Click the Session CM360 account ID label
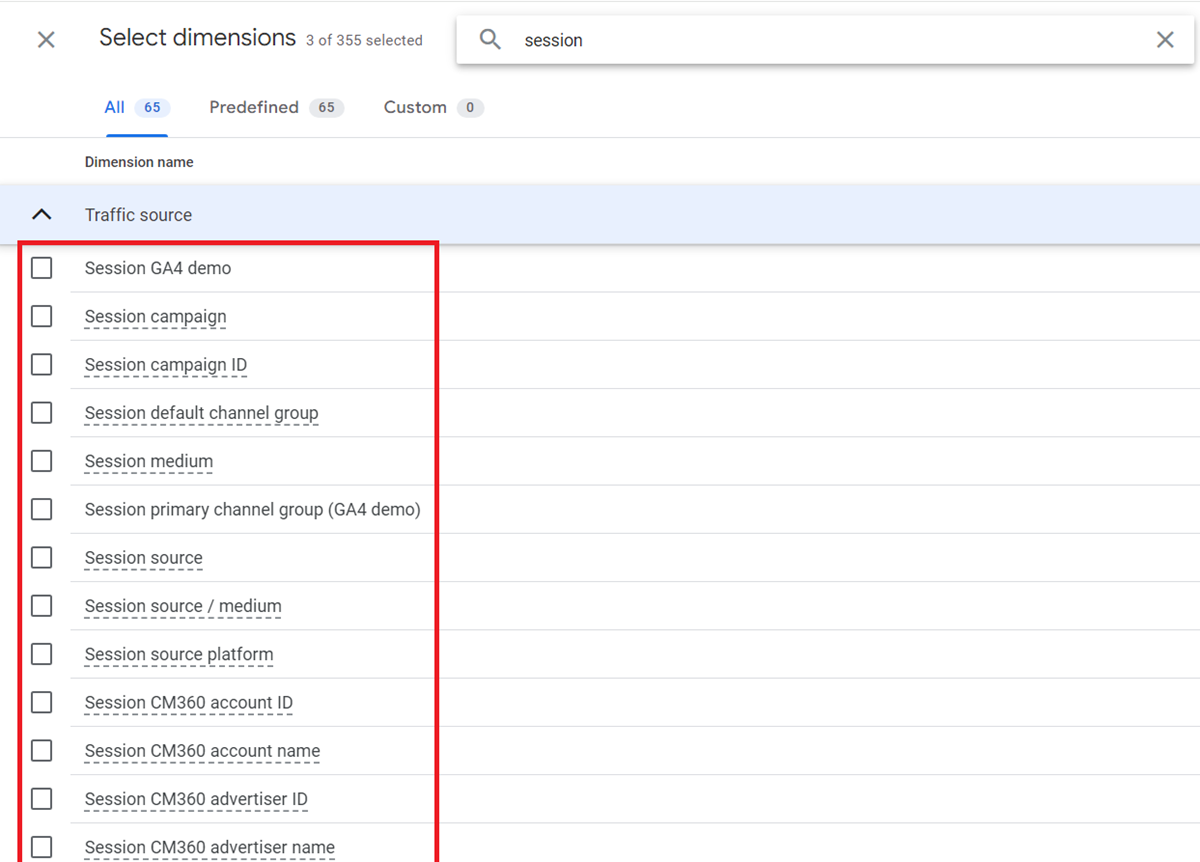The image size is (1200, 862). pos(189,703)
